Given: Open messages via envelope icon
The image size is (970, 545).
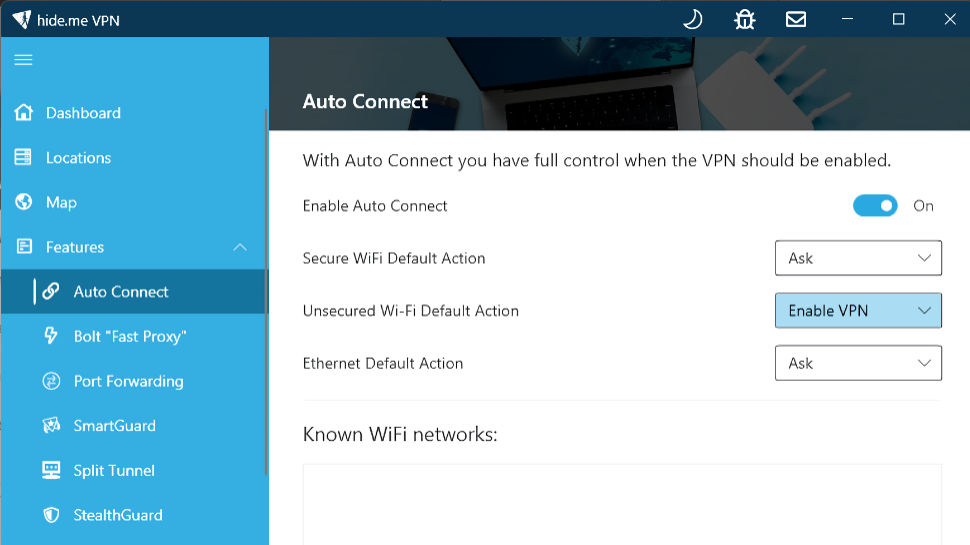Looking at the screenshot, I should (x=796, y=20).
